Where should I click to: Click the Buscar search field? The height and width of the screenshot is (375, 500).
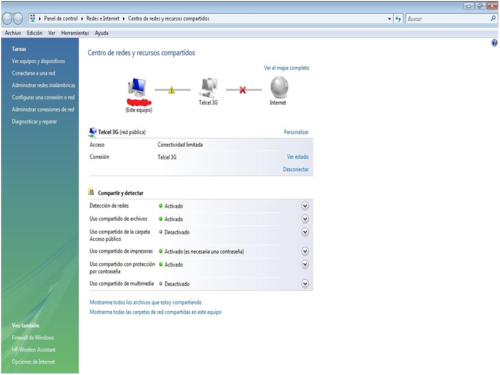(x=447, y=19)
